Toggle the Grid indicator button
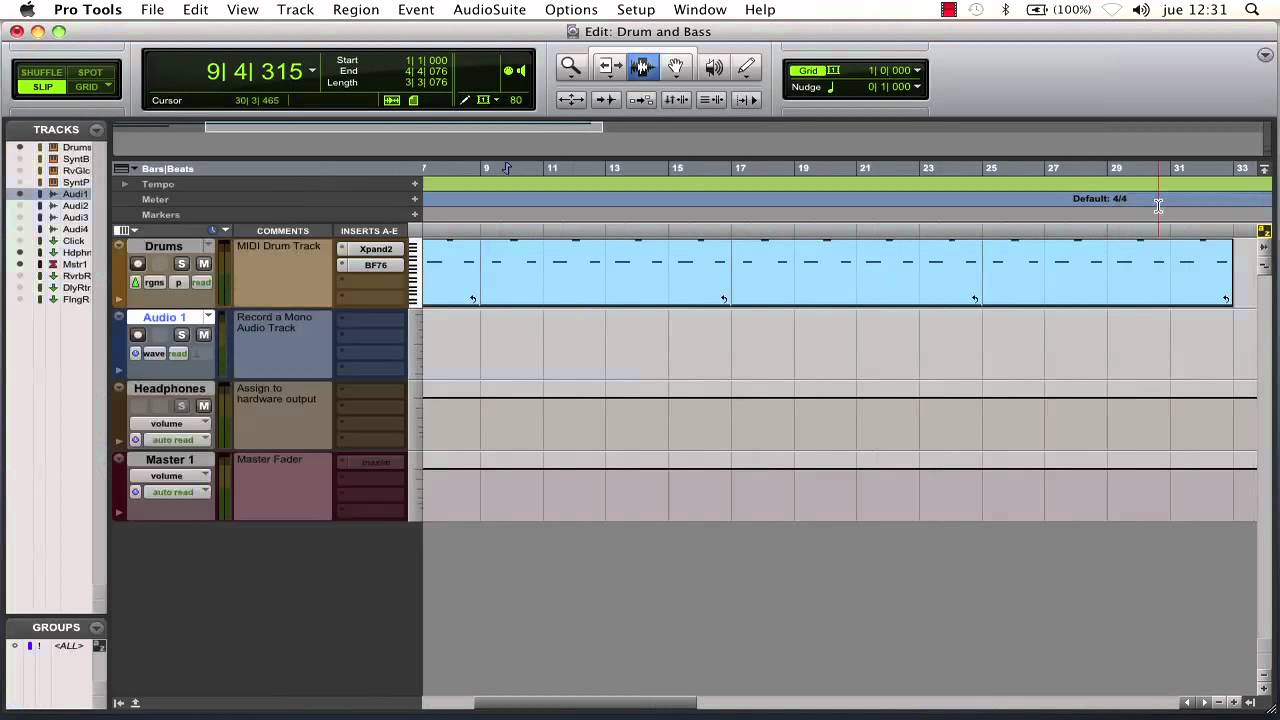The height and width of the screenshot is (720, 1280). pos(808,71)
